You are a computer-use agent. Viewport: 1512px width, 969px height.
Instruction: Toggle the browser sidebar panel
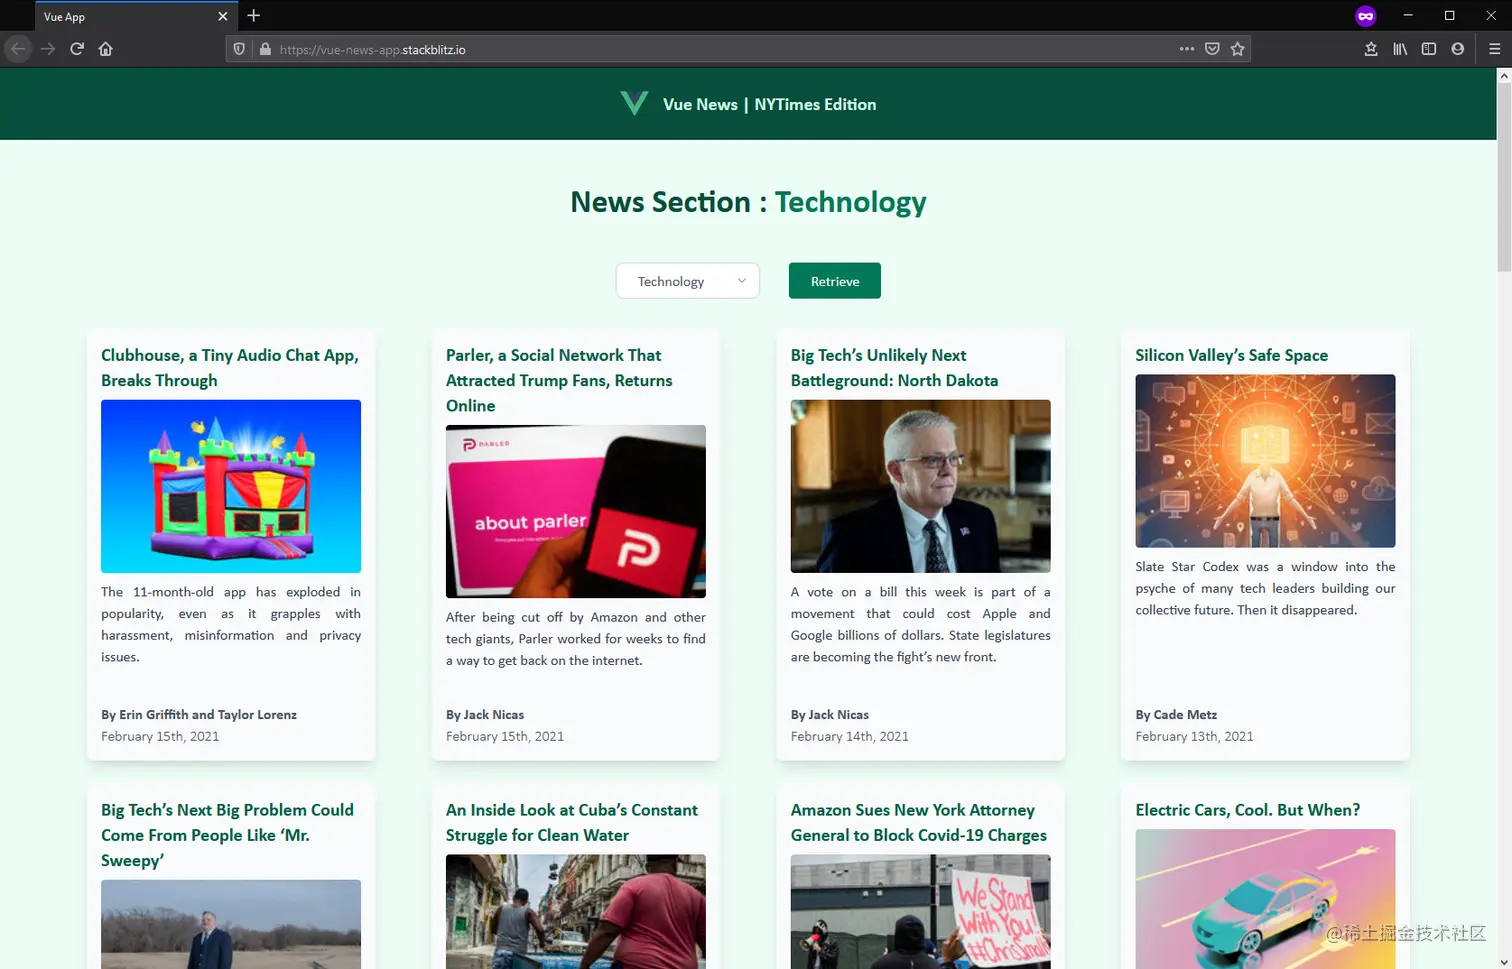(x=1428, y=48)
